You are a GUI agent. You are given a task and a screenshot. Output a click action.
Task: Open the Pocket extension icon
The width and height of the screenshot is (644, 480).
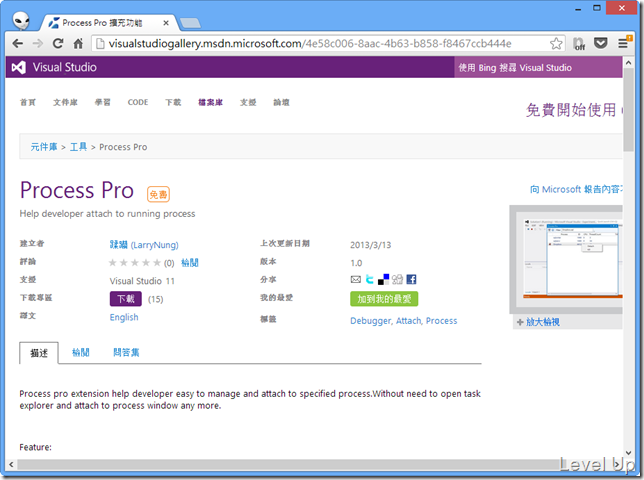point(601,43)
